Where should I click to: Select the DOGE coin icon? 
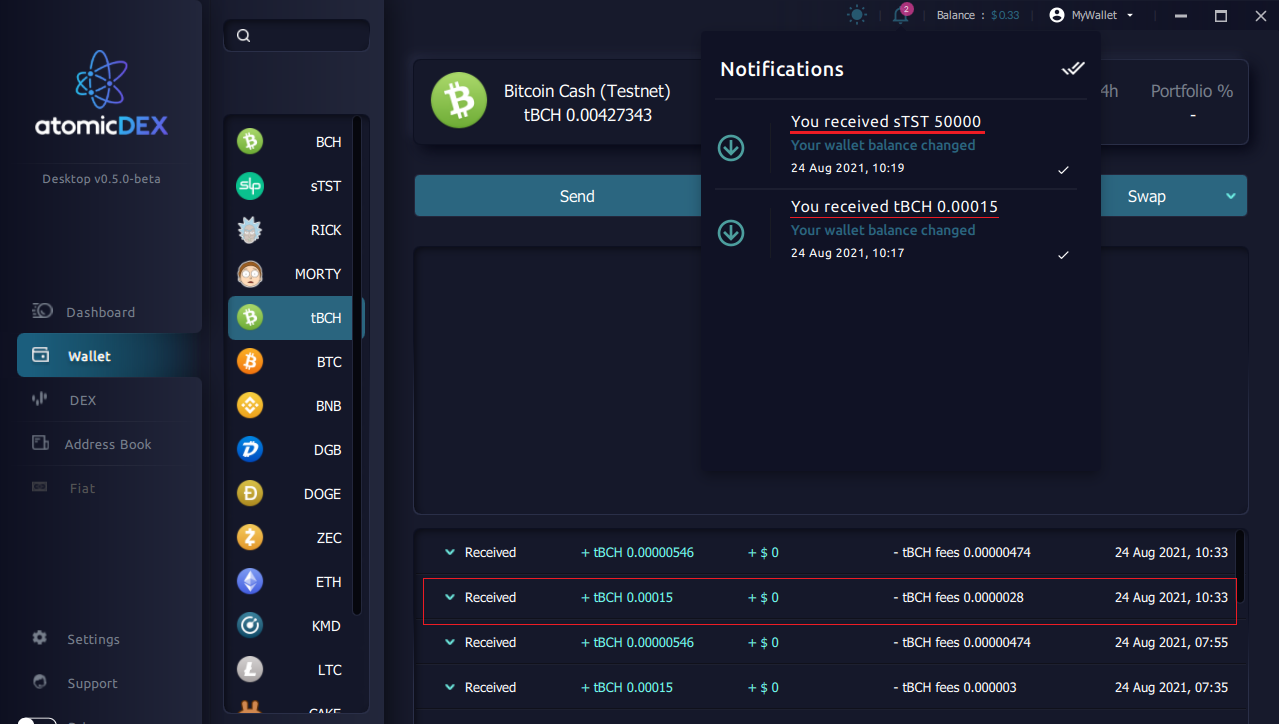250,494
